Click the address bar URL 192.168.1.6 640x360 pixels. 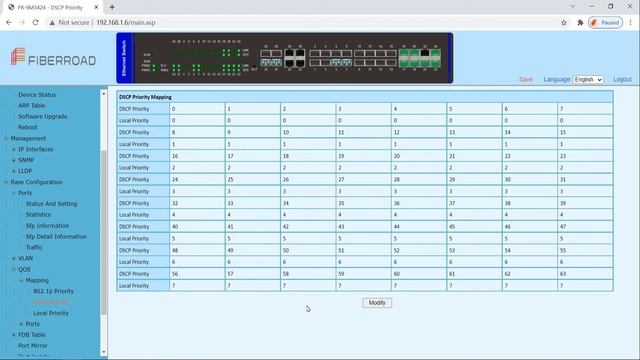pyautogui.click(x=126, y=22)
